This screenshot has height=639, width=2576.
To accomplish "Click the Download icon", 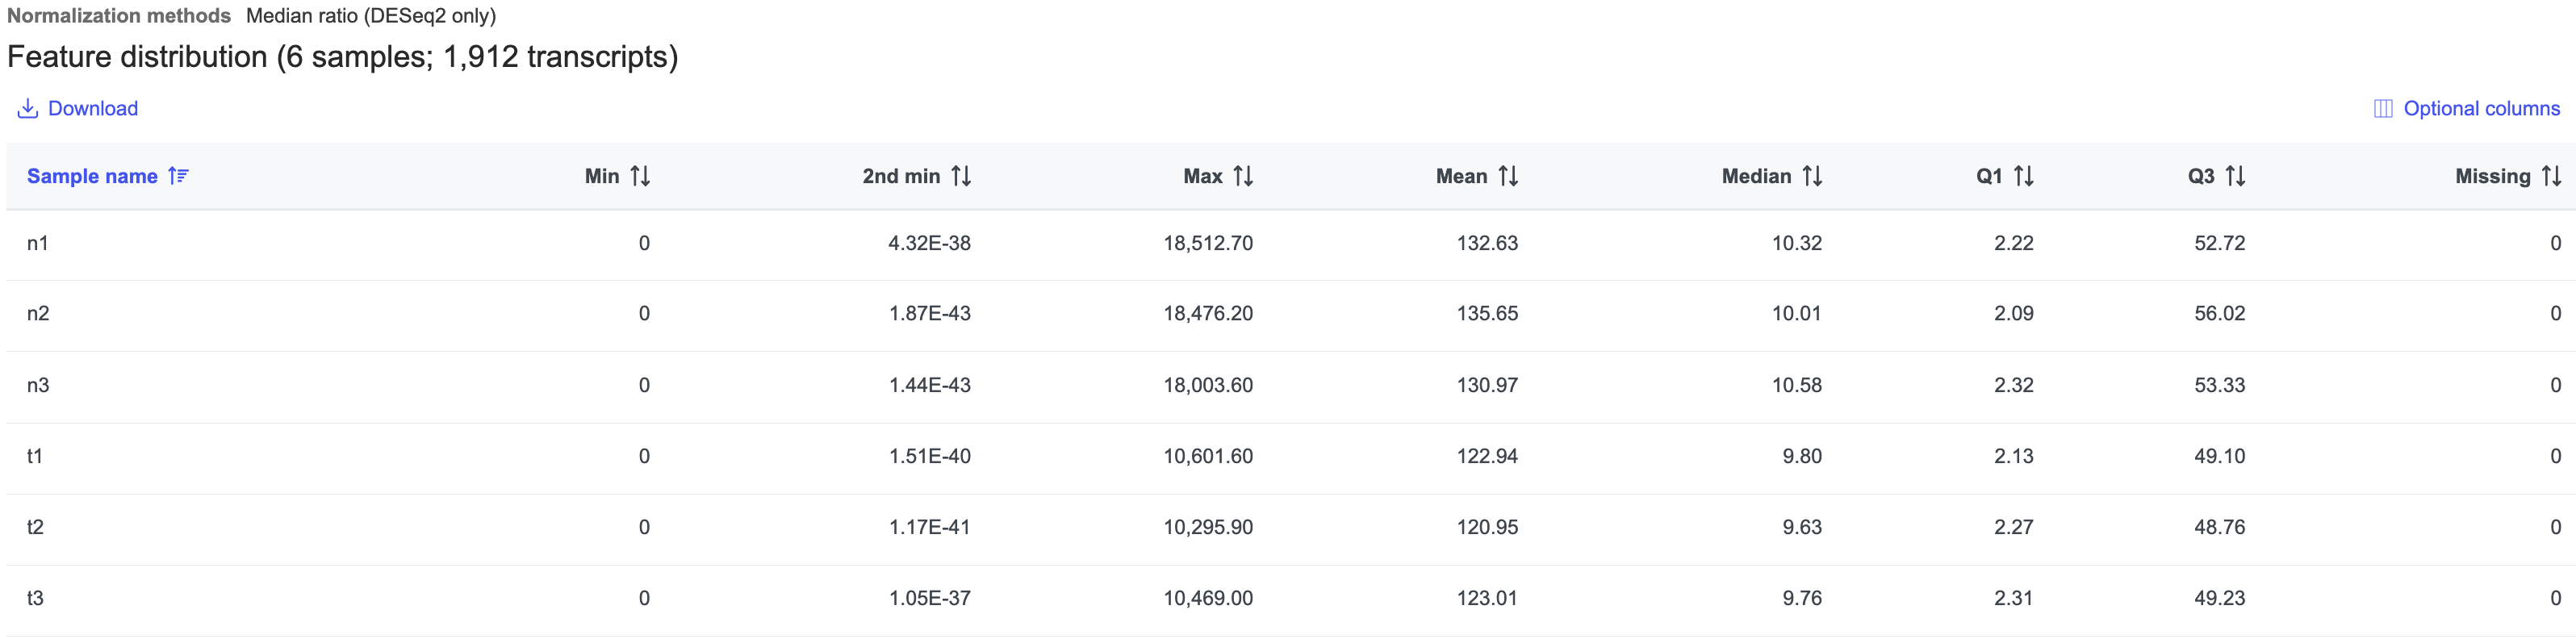I will [27, 108].
